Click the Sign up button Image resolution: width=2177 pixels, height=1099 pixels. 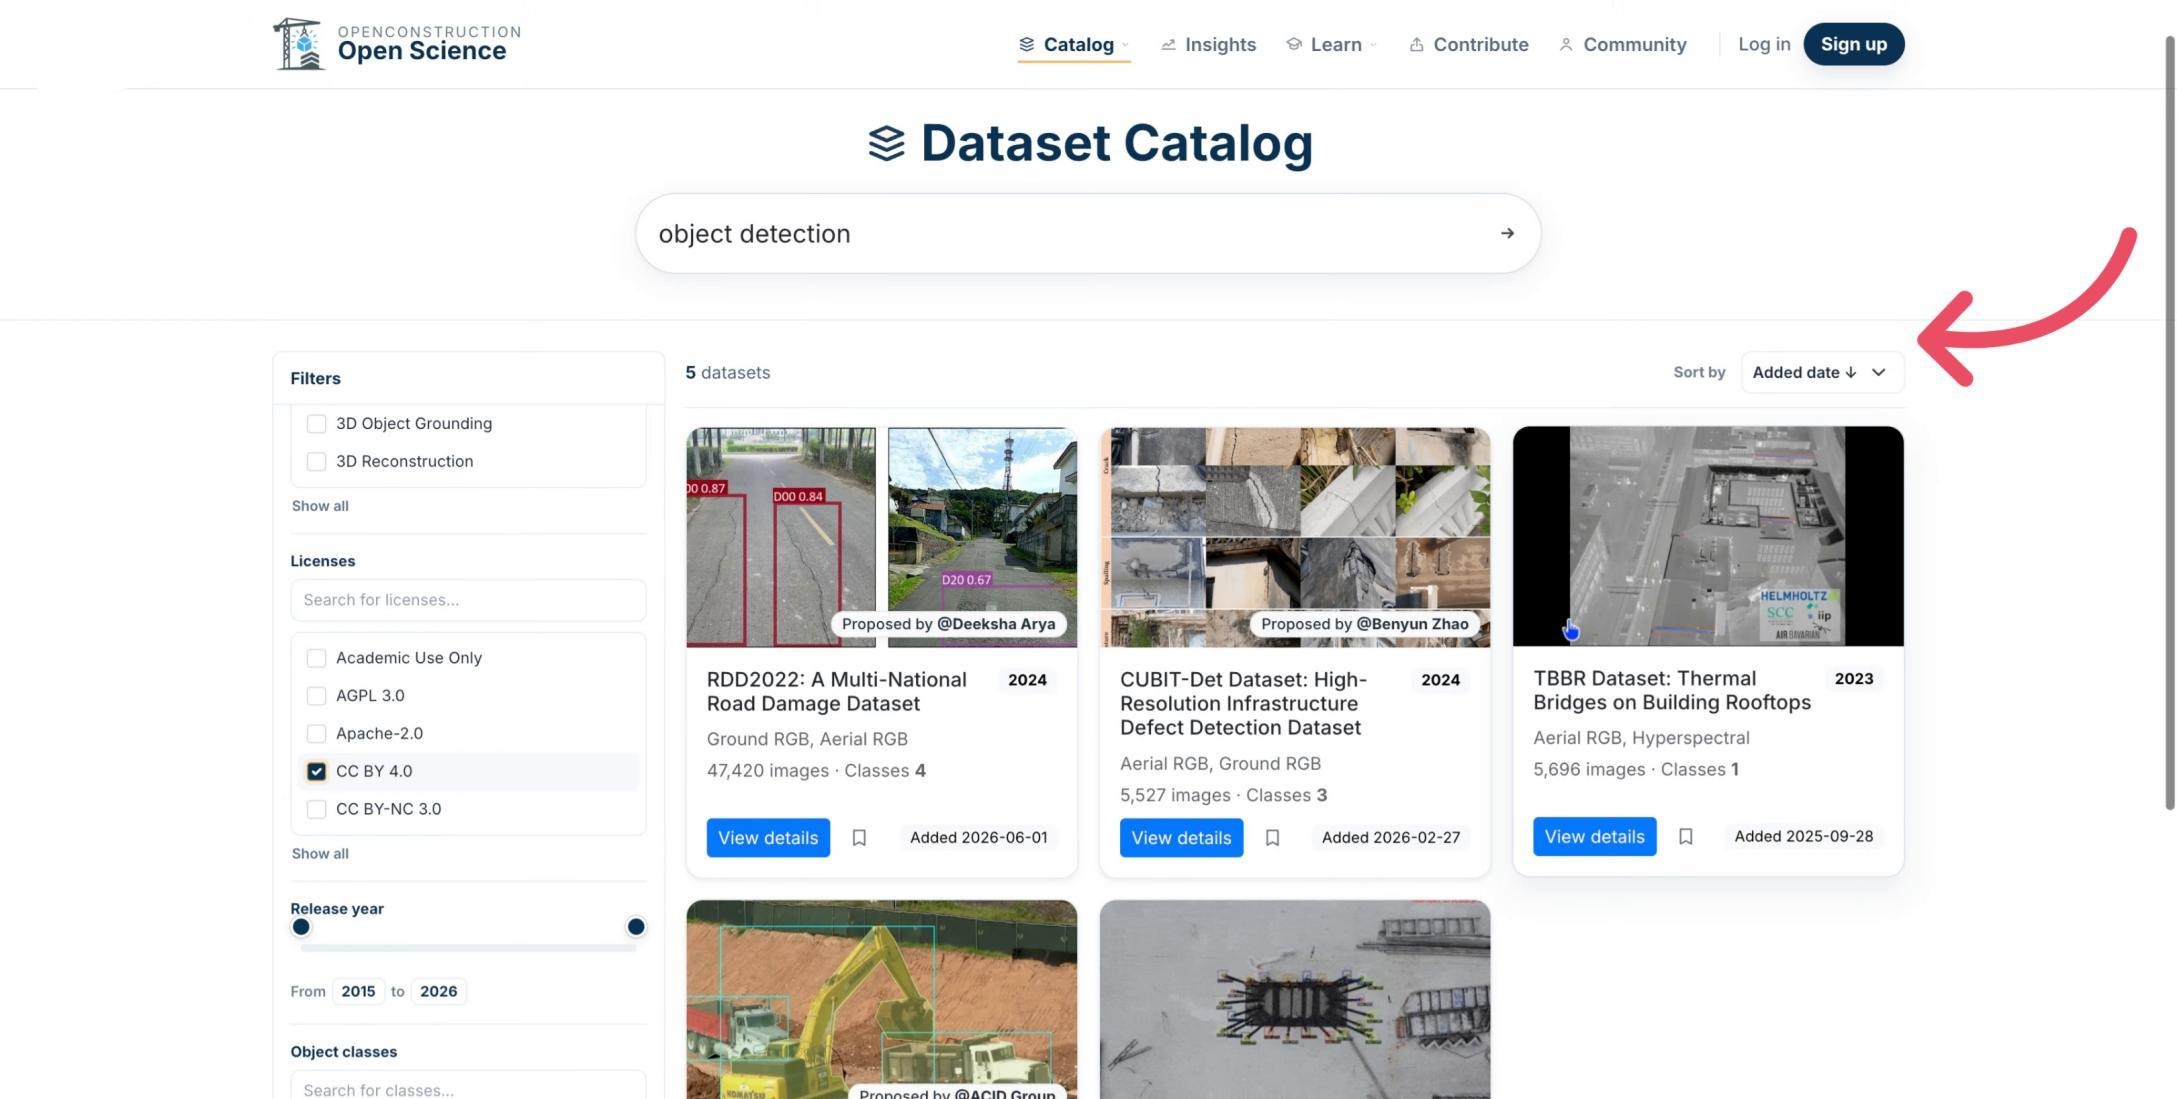click(1853, 44)
